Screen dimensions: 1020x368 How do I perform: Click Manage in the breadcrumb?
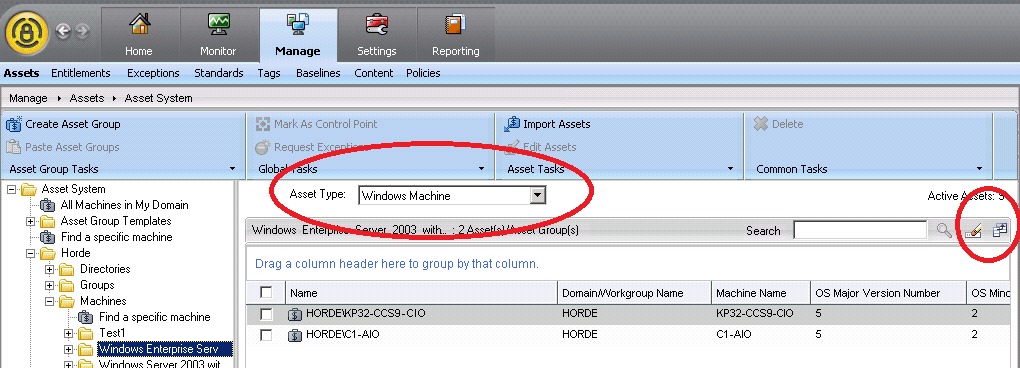[x=28, y=98]
